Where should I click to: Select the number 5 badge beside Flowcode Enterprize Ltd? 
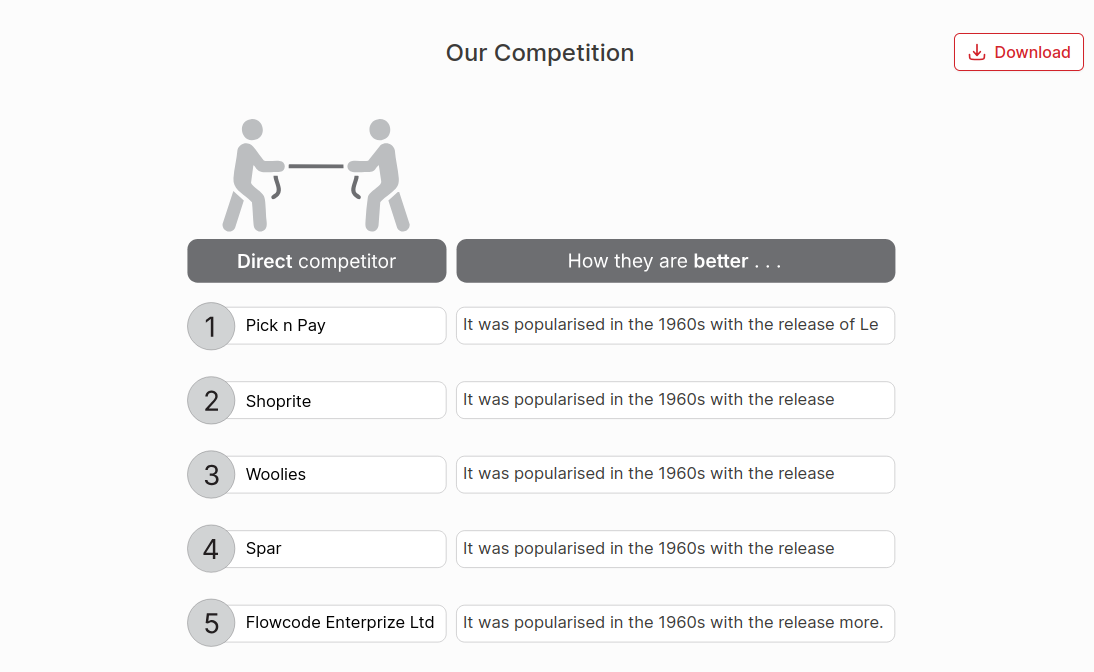pos(210,623)
